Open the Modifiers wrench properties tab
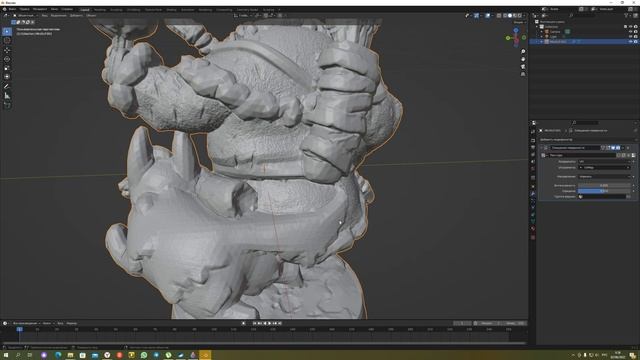 [533, 193]
